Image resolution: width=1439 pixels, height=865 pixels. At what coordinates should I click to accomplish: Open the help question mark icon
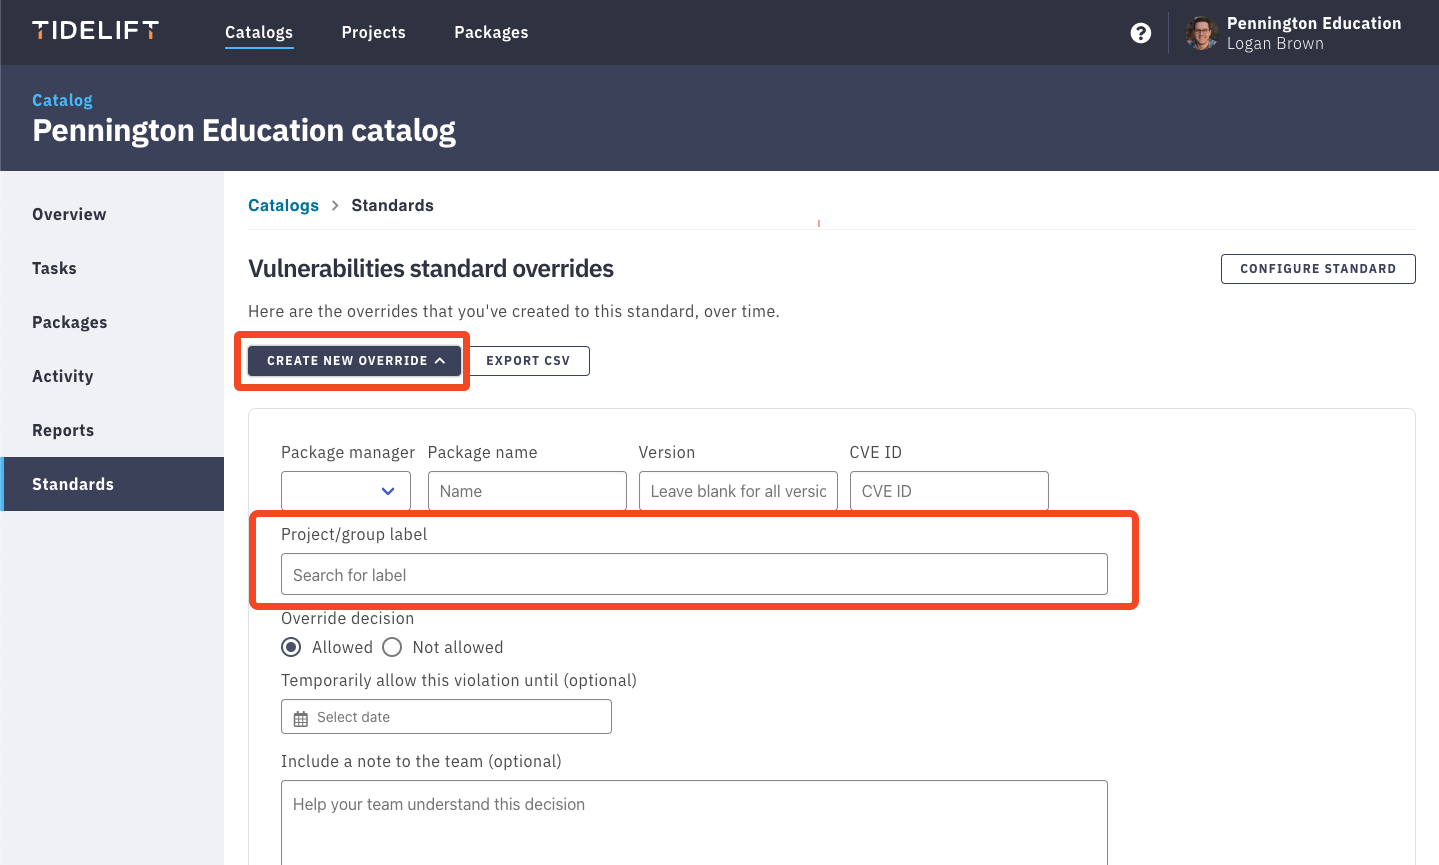[1140, 33]
